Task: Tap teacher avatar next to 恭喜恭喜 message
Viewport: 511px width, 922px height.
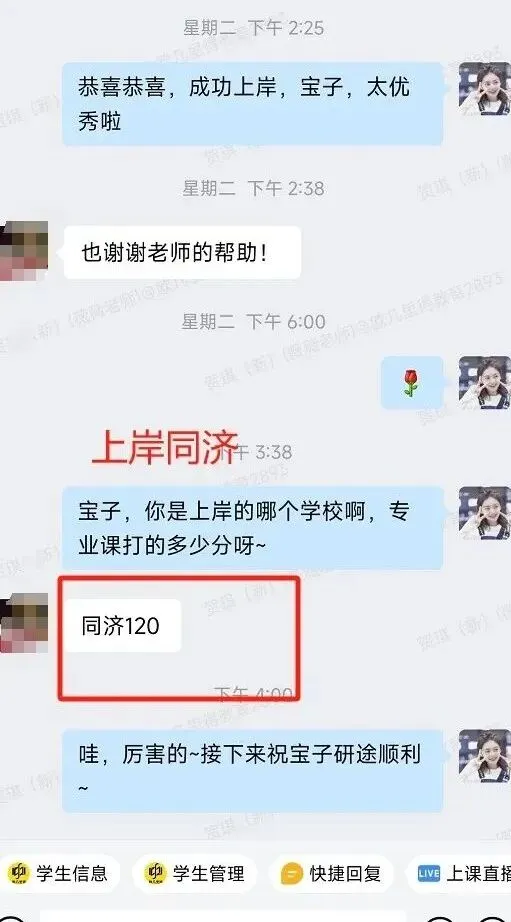Action: [485, 88]
